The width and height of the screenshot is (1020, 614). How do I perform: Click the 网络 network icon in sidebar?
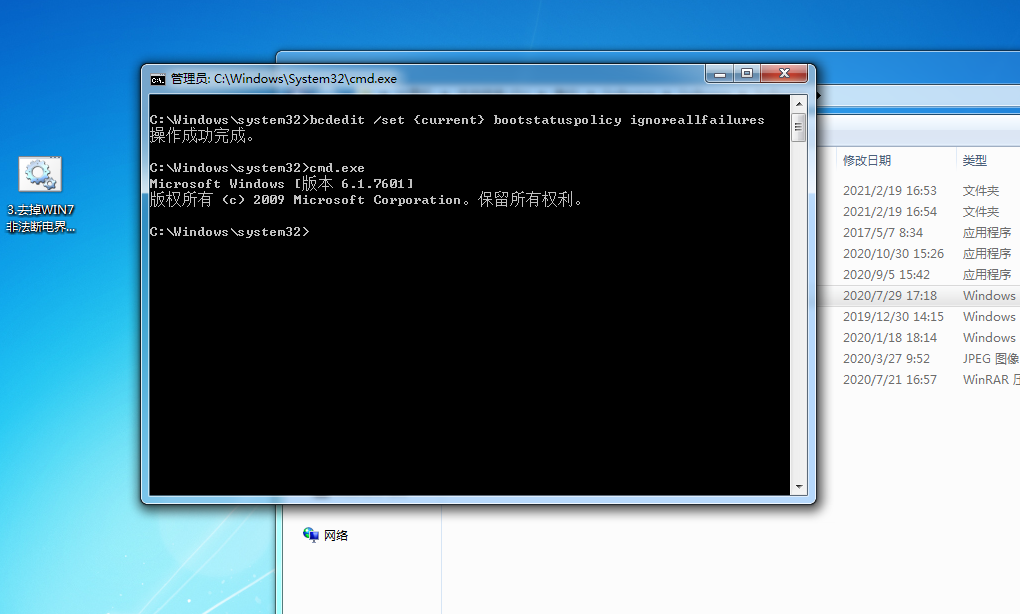[310, 535]
